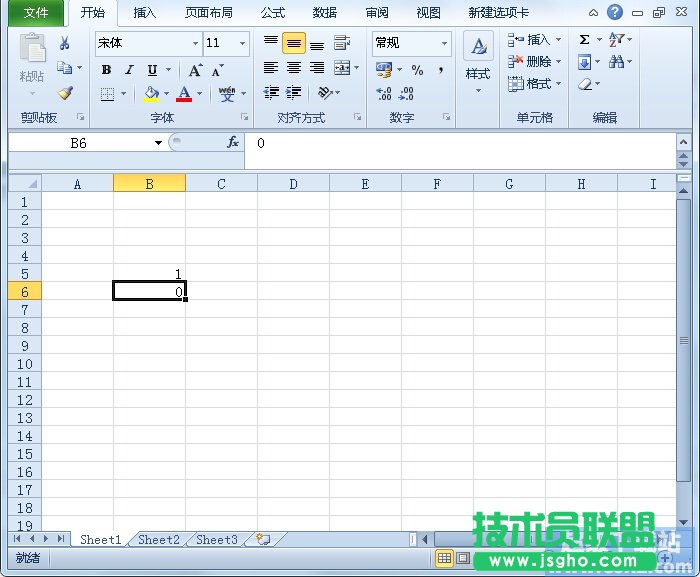This screenshot has width=700, height=577.
Task: Increase indent
Action: pos(294,92)
